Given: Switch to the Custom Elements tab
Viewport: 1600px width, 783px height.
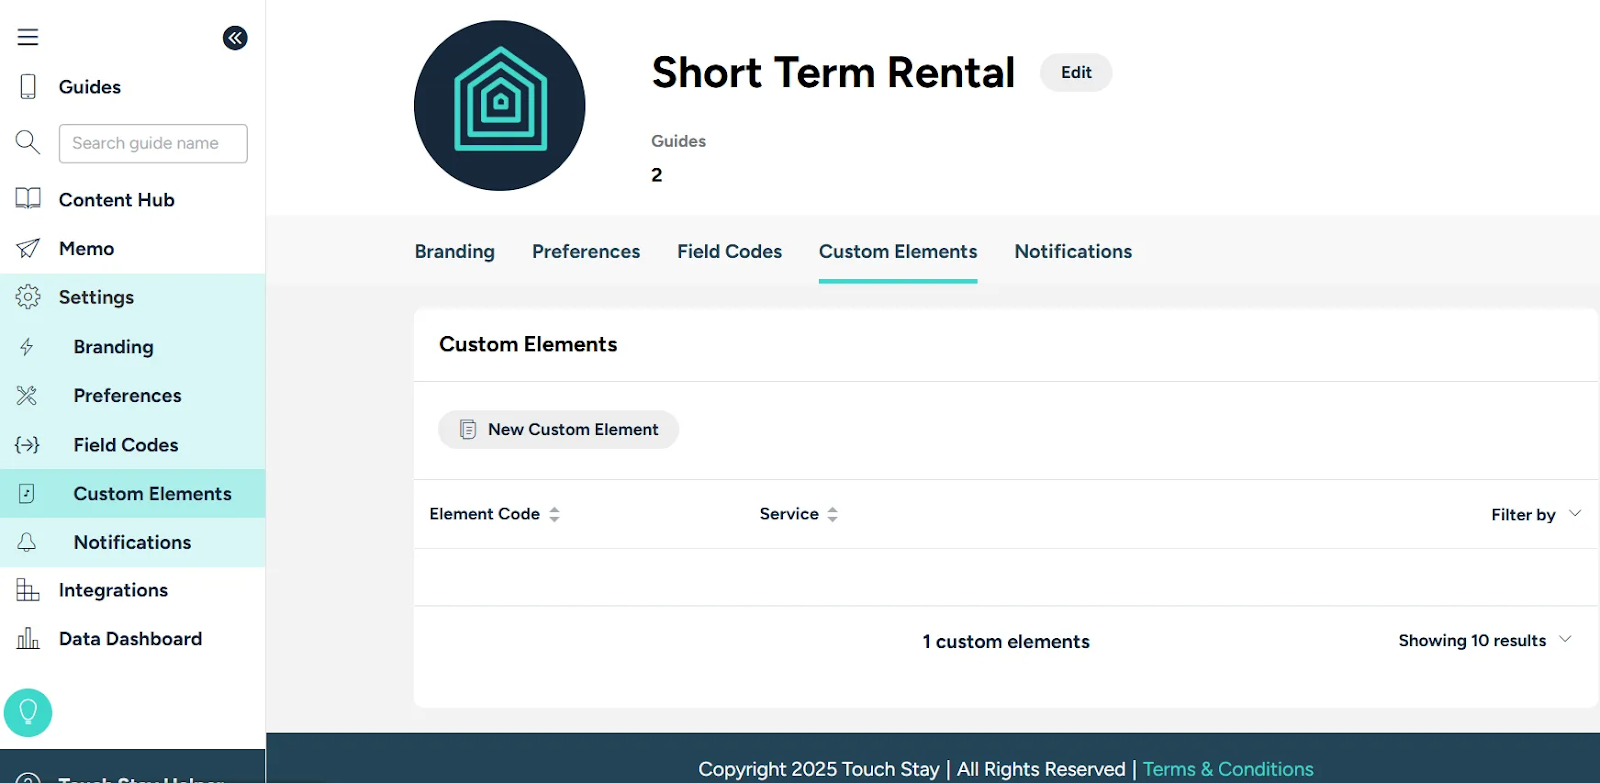Looking at the screenshot, I should (898, 252).
